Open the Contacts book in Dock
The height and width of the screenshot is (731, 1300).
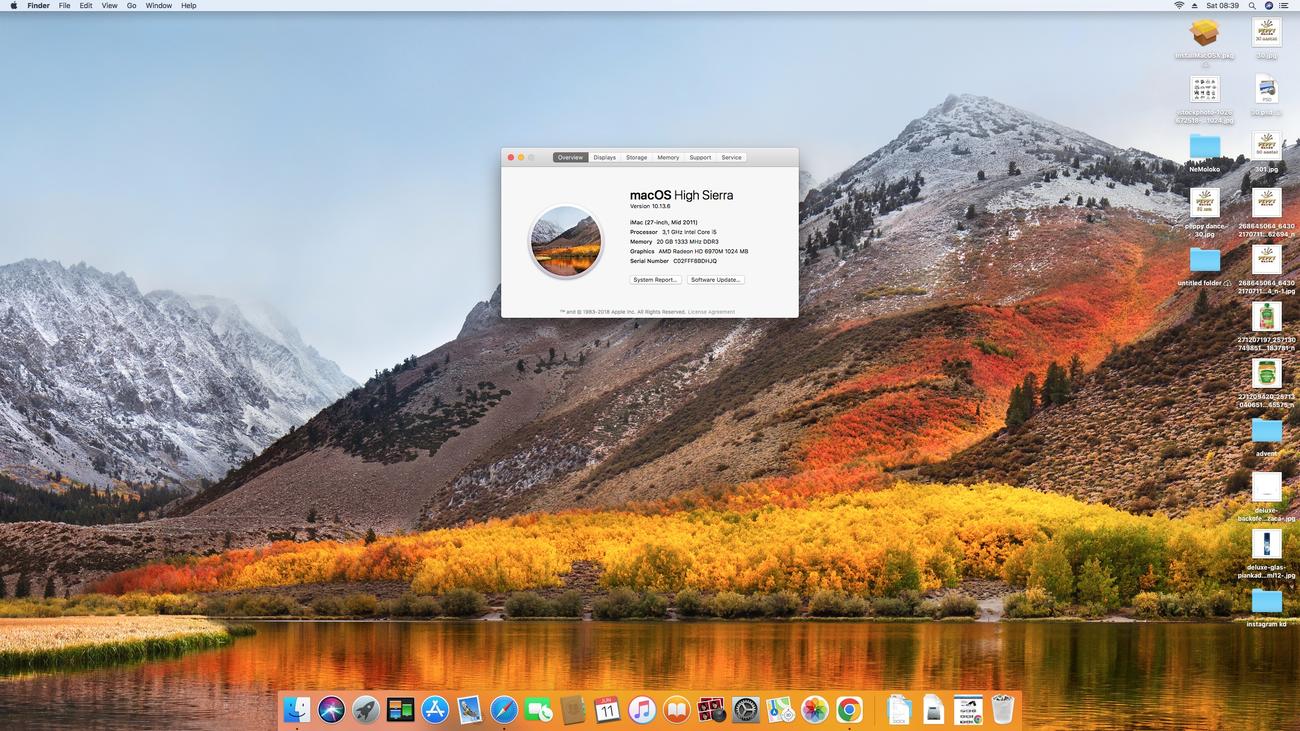click(x=573, y=710)
